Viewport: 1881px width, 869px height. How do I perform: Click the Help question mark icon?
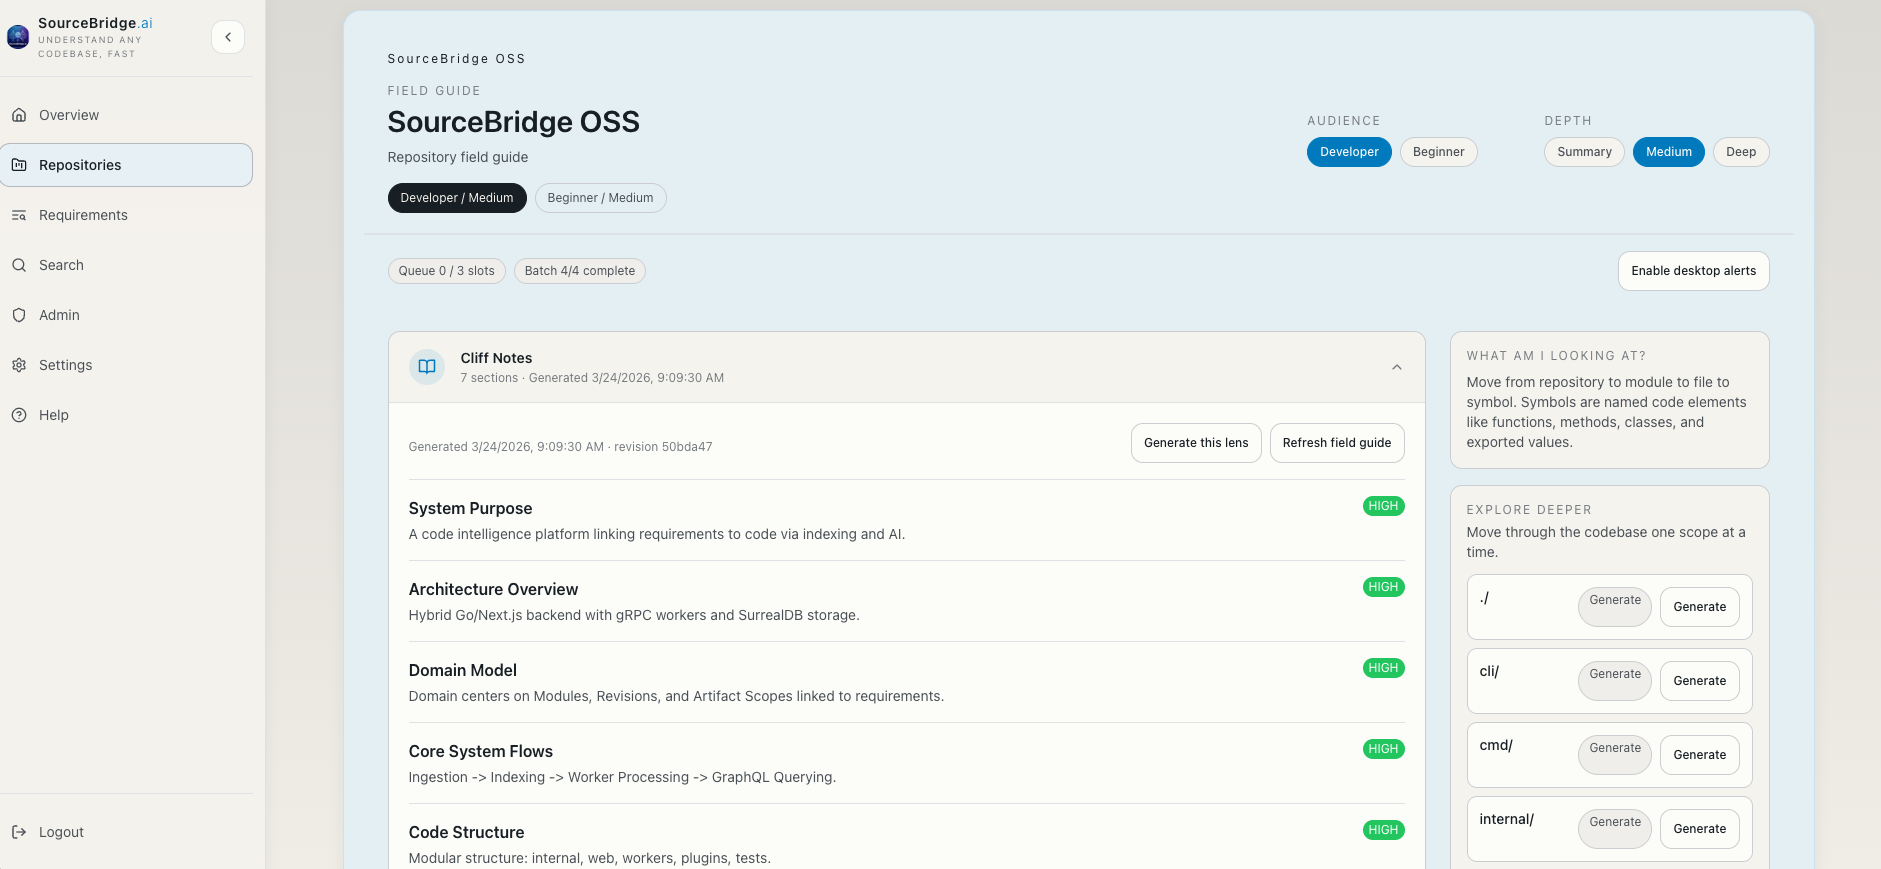(x=19, y=415)
